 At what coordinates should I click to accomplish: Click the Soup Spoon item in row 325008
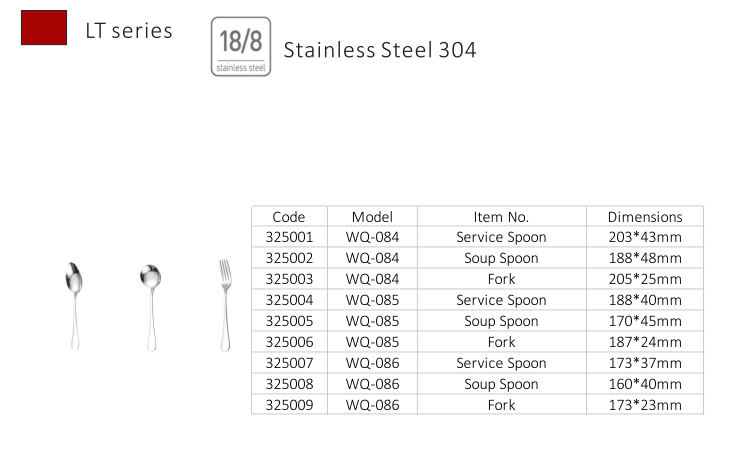501,384
